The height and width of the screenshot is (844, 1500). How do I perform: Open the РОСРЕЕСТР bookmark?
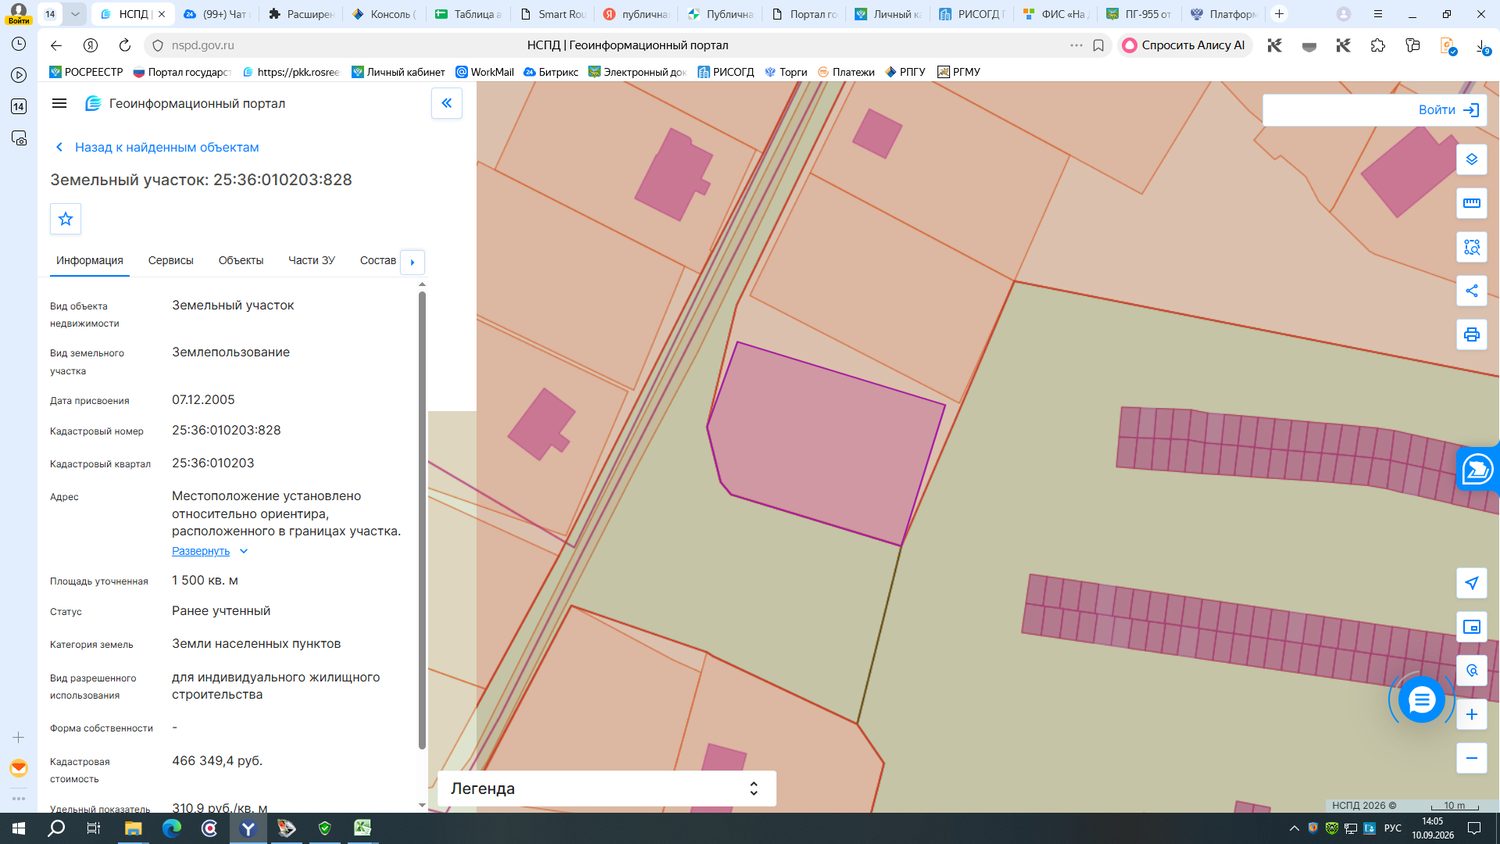tap(86, 72)
